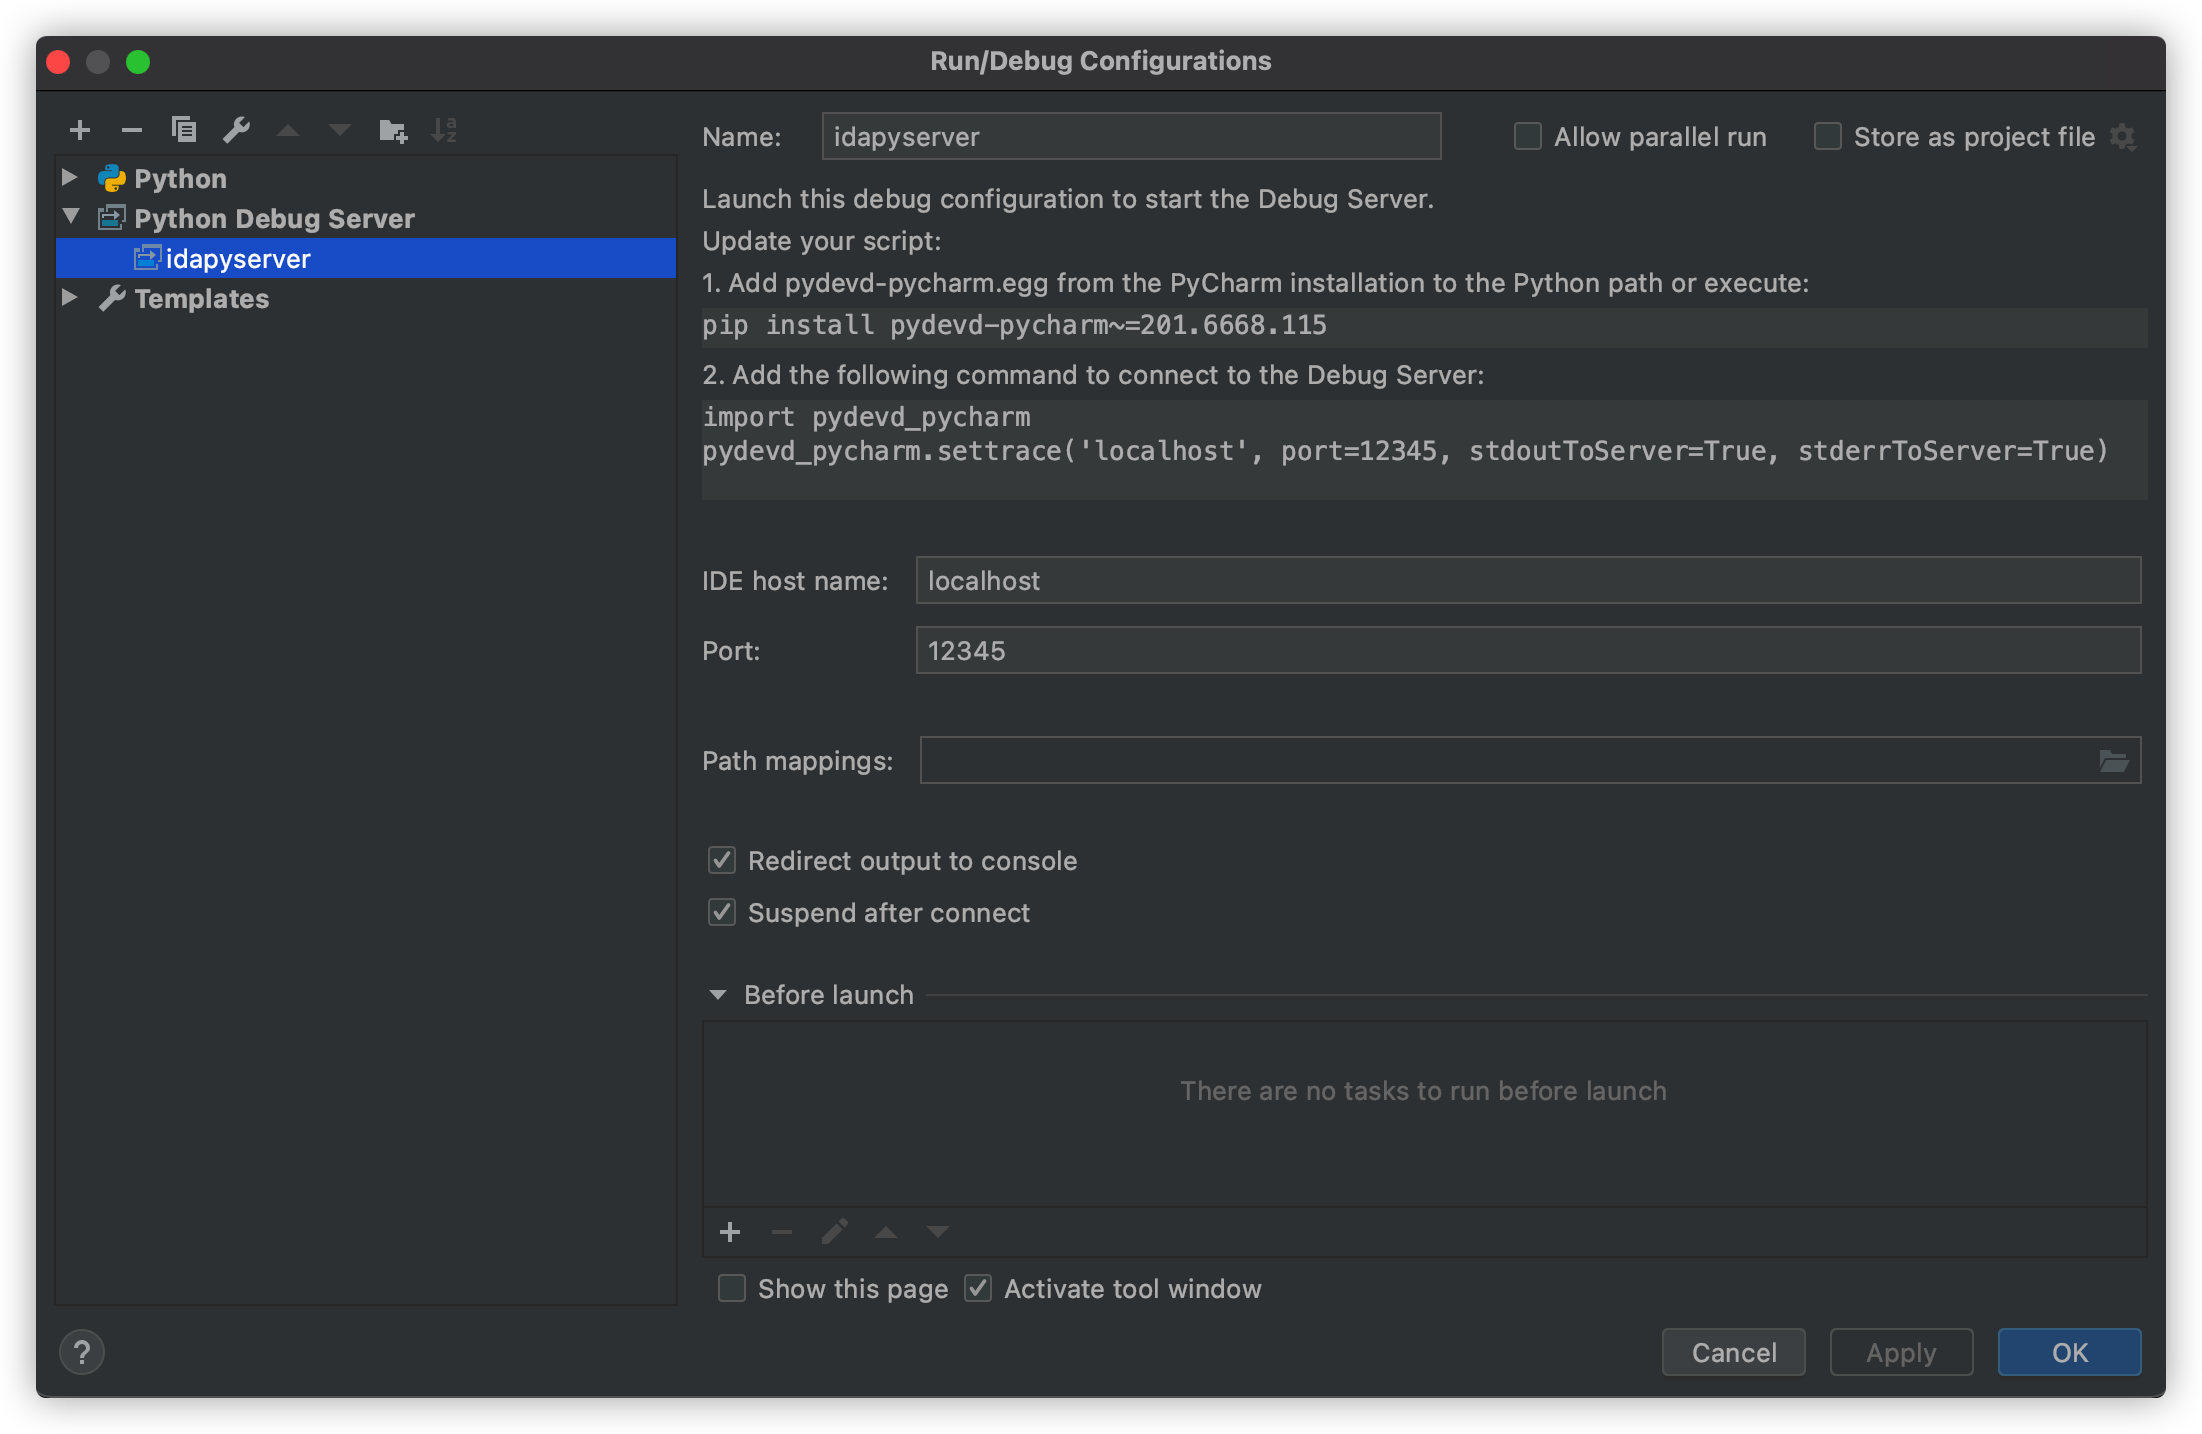Collapse the Python Debug Server node
This screenshot has height=1434, width=2202.
point(70,217)
